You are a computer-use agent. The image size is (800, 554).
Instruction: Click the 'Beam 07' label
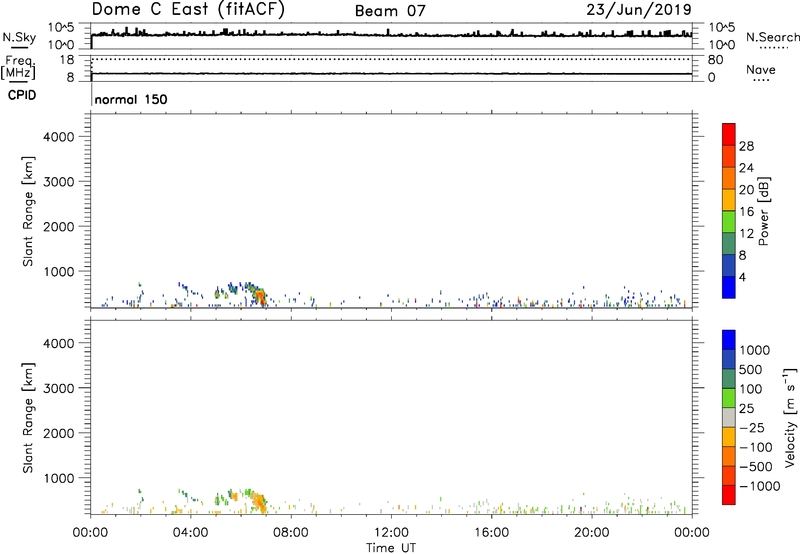pyautogui.click(x=390, y=11)
